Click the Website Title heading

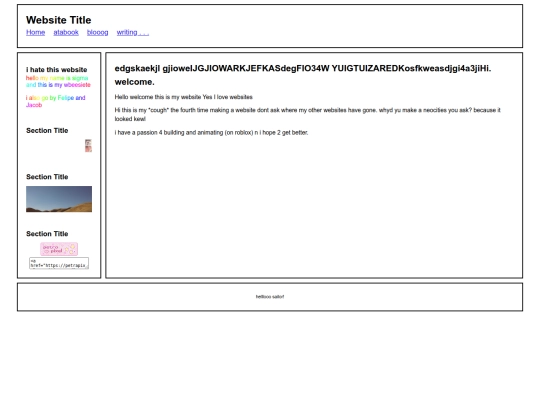[59, 20]
